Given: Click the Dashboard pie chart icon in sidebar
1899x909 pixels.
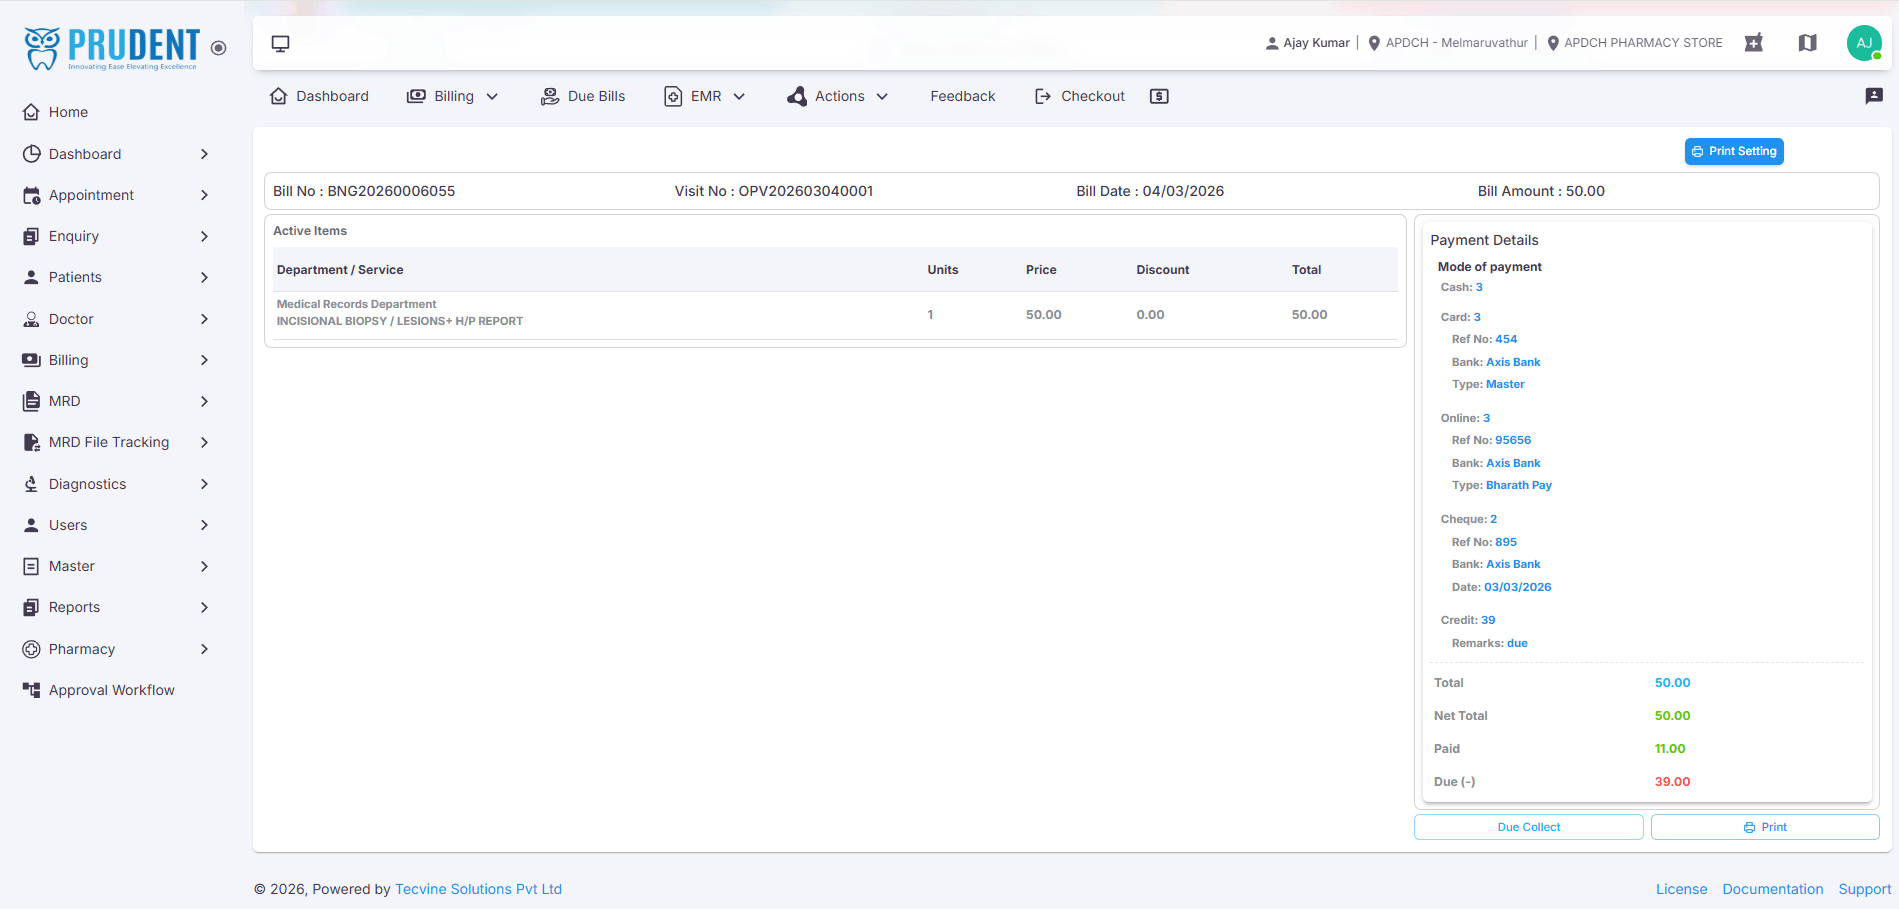Looking at the screenshot, I should tap(32, 154).
